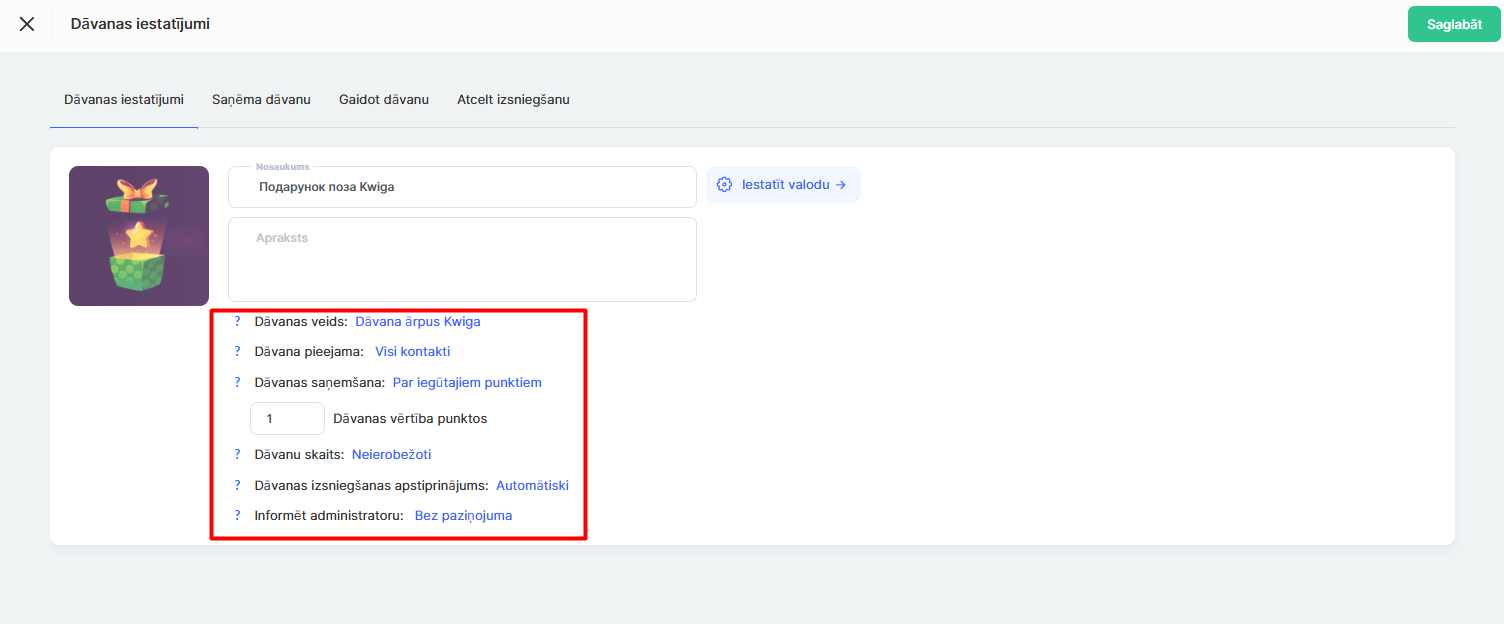This screenshot has width=1504, height=624.
Task: Open the Par iegūtajiem punktiem selector
Action: click(x=467, y=383)
